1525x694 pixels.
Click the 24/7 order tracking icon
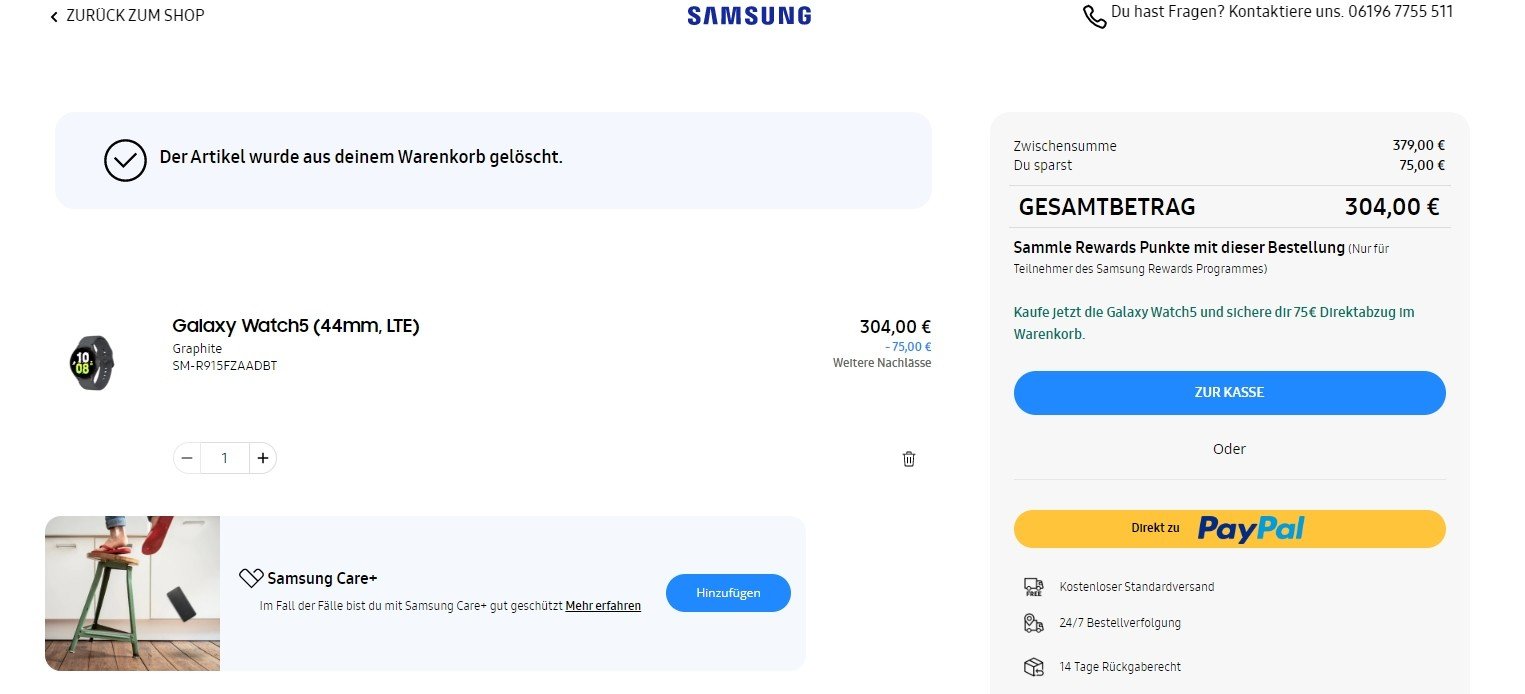pos(1034,623)
